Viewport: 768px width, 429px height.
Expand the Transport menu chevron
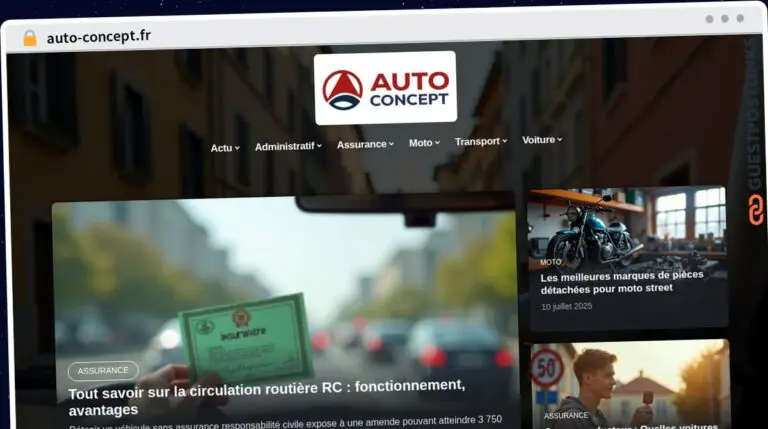click(504, 141)
